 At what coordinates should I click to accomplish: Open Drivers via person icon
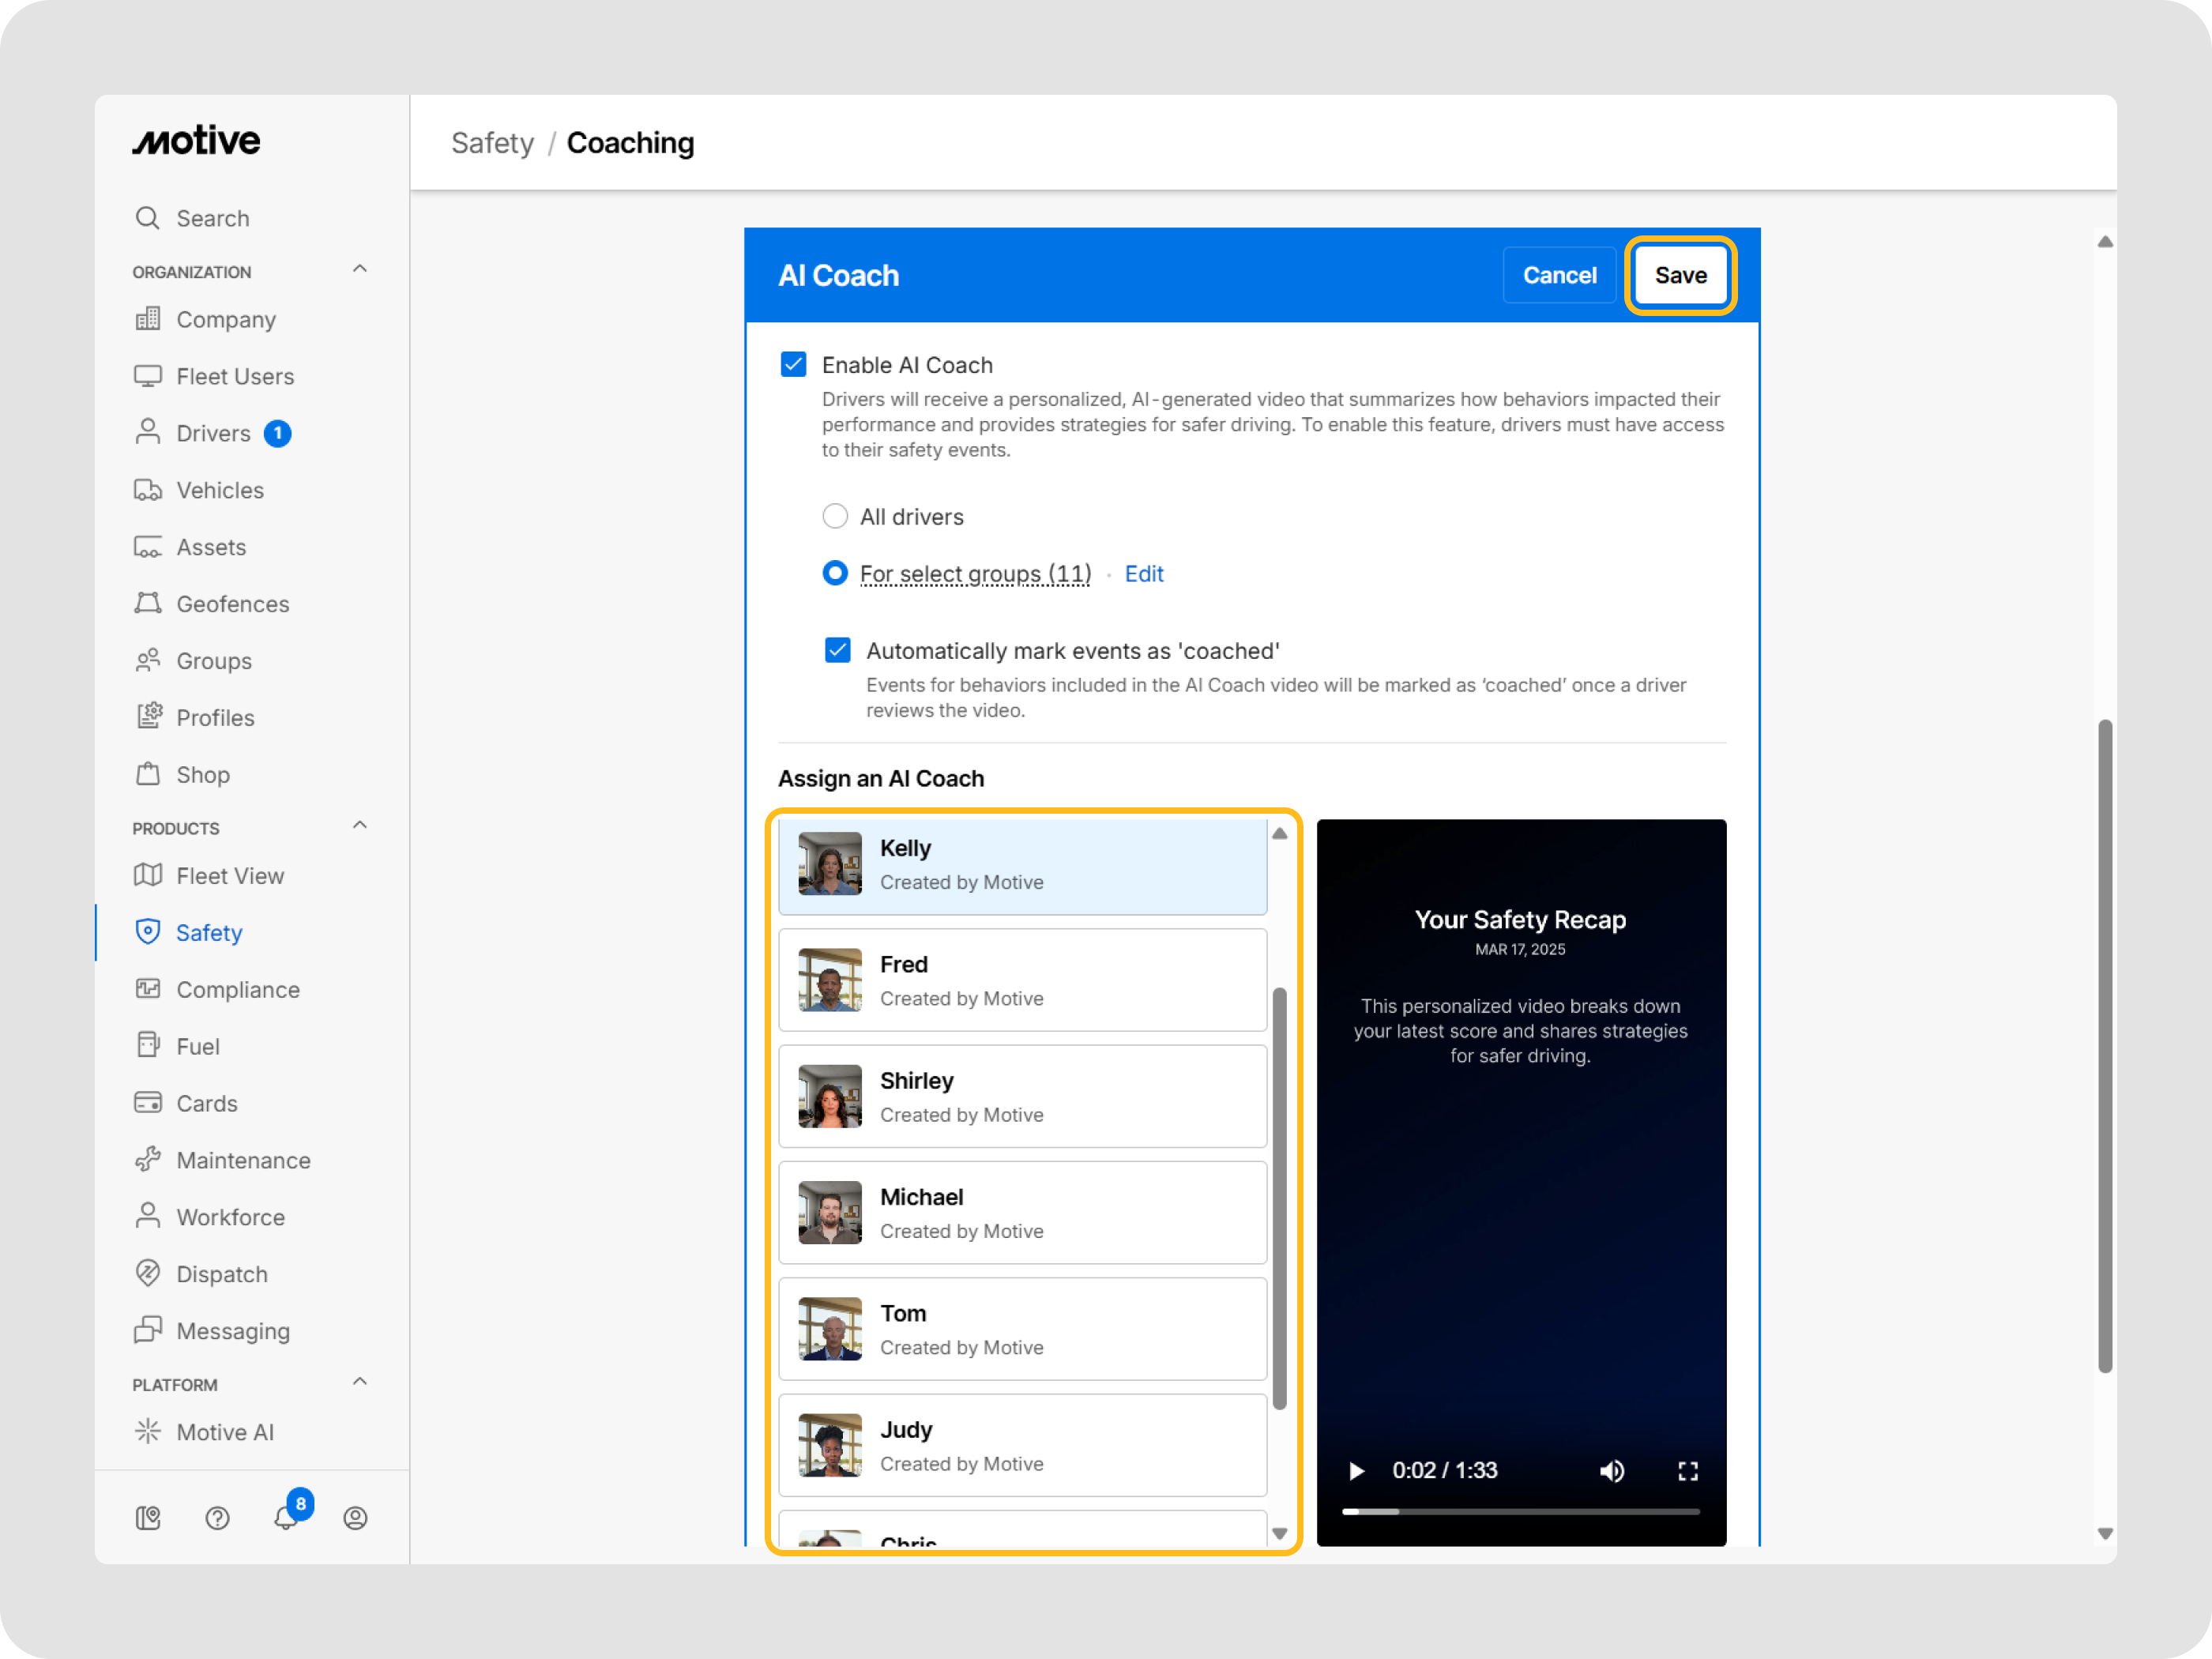(148, 432)
